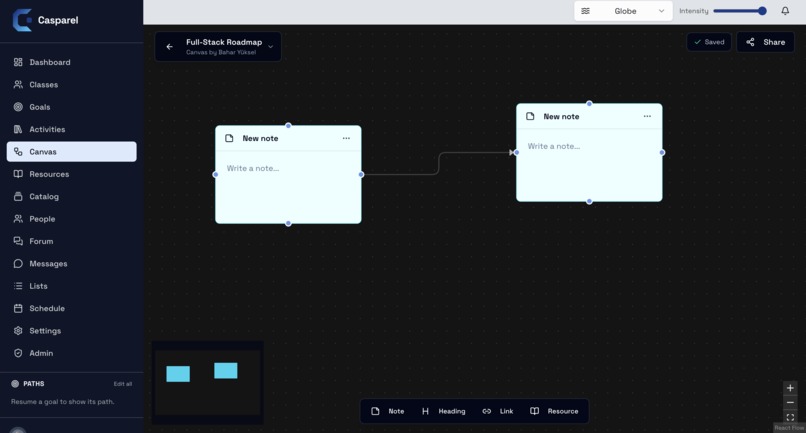Click the Admin shield icon
Screen dimensions: 806x433
tap(18, 353)
